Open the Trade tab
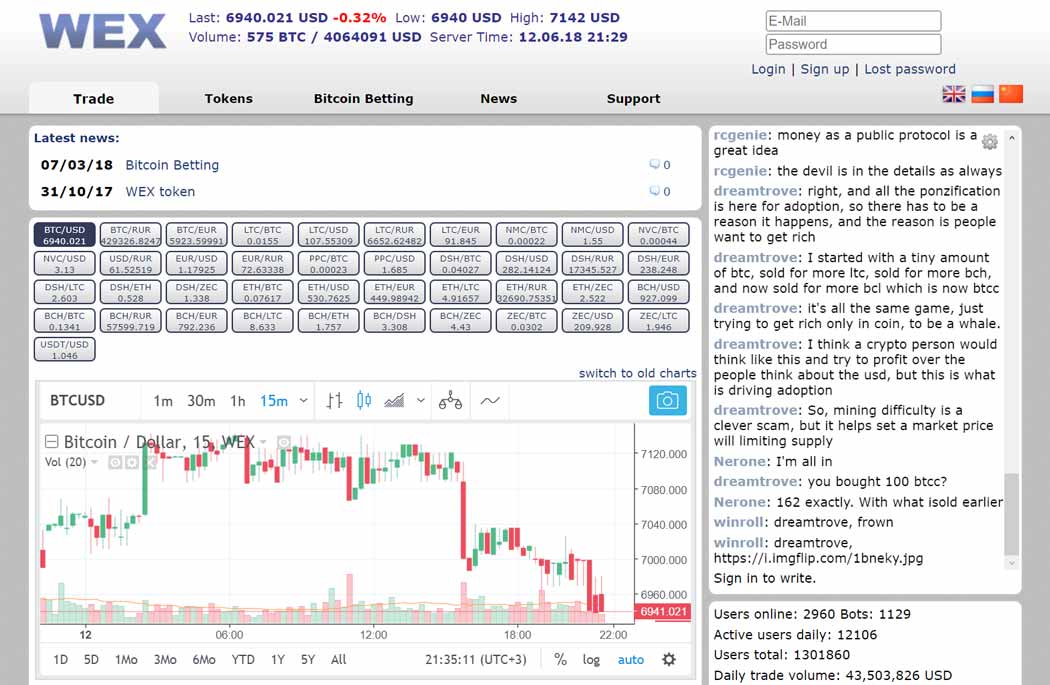1050x685 pixels. pos(94,98)
